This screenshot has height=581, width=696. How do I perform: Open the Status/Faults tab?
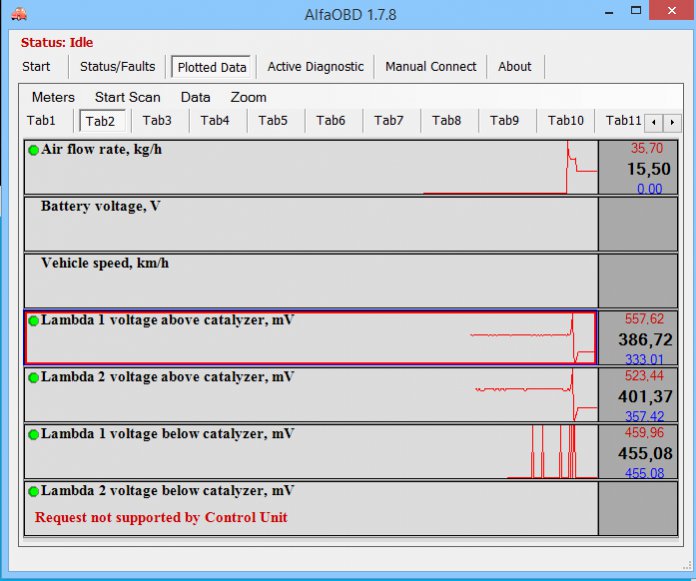(117, 67)
